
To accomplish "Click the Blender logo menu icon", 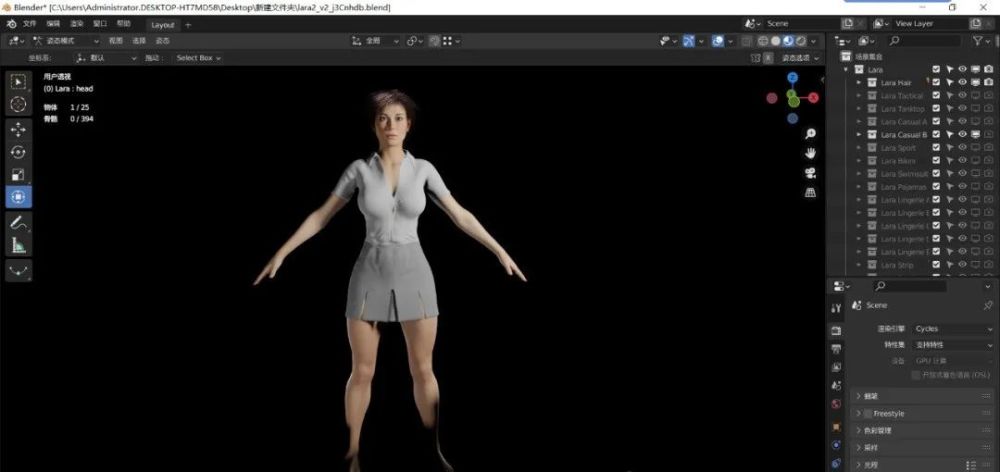I will [11, 24].
